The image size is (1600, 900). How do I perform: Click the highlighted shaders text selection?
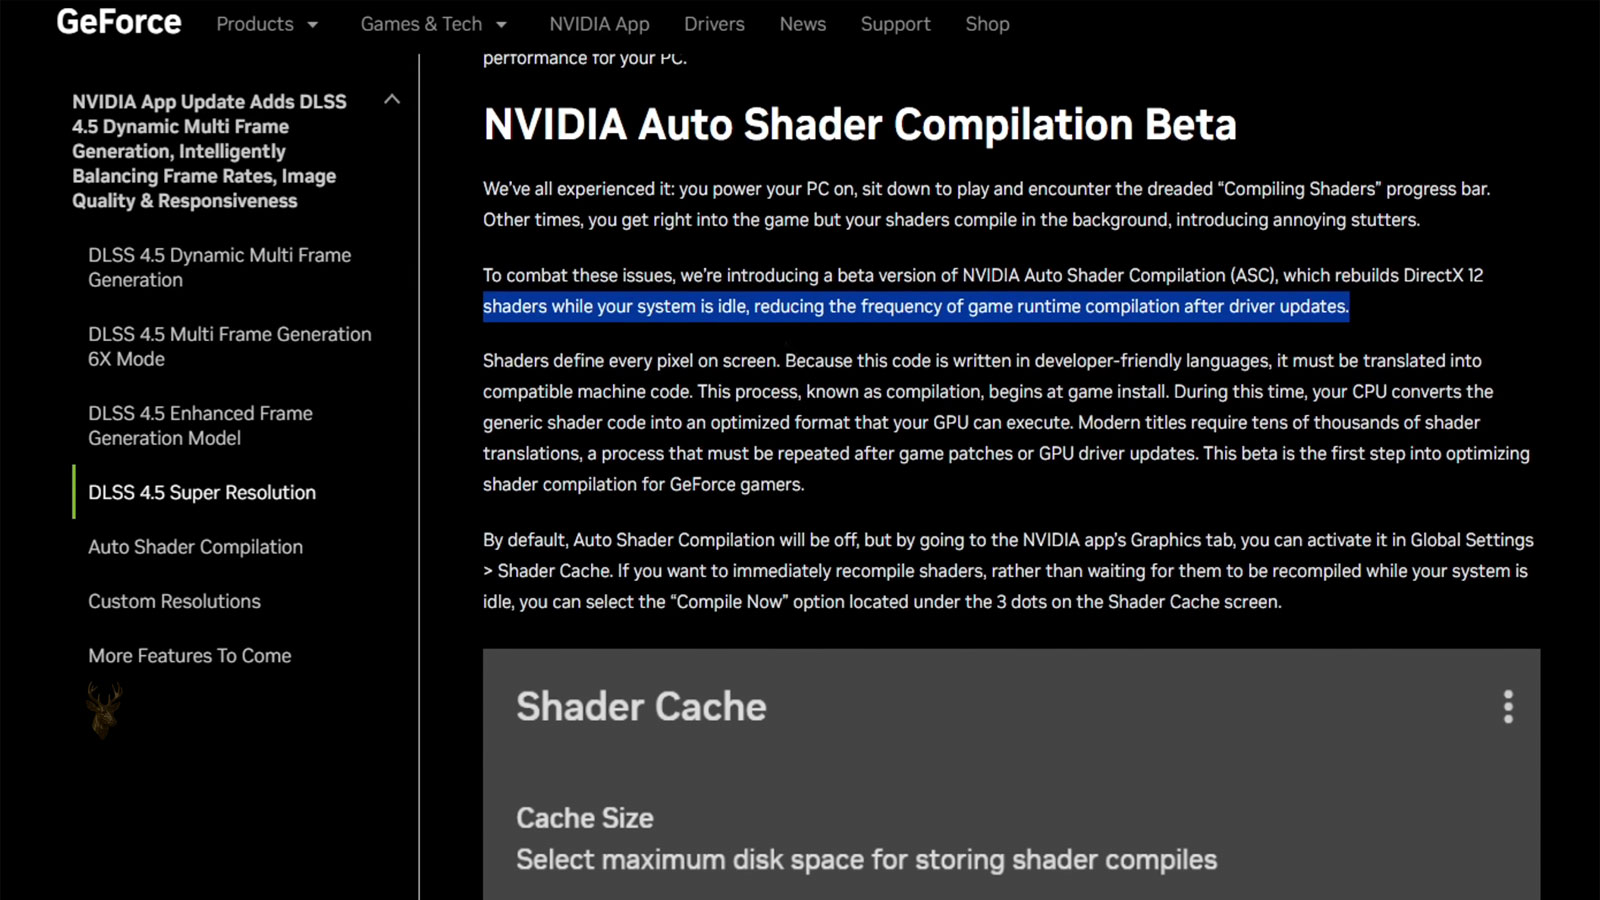pyautogui.click(x=916, y=306)
